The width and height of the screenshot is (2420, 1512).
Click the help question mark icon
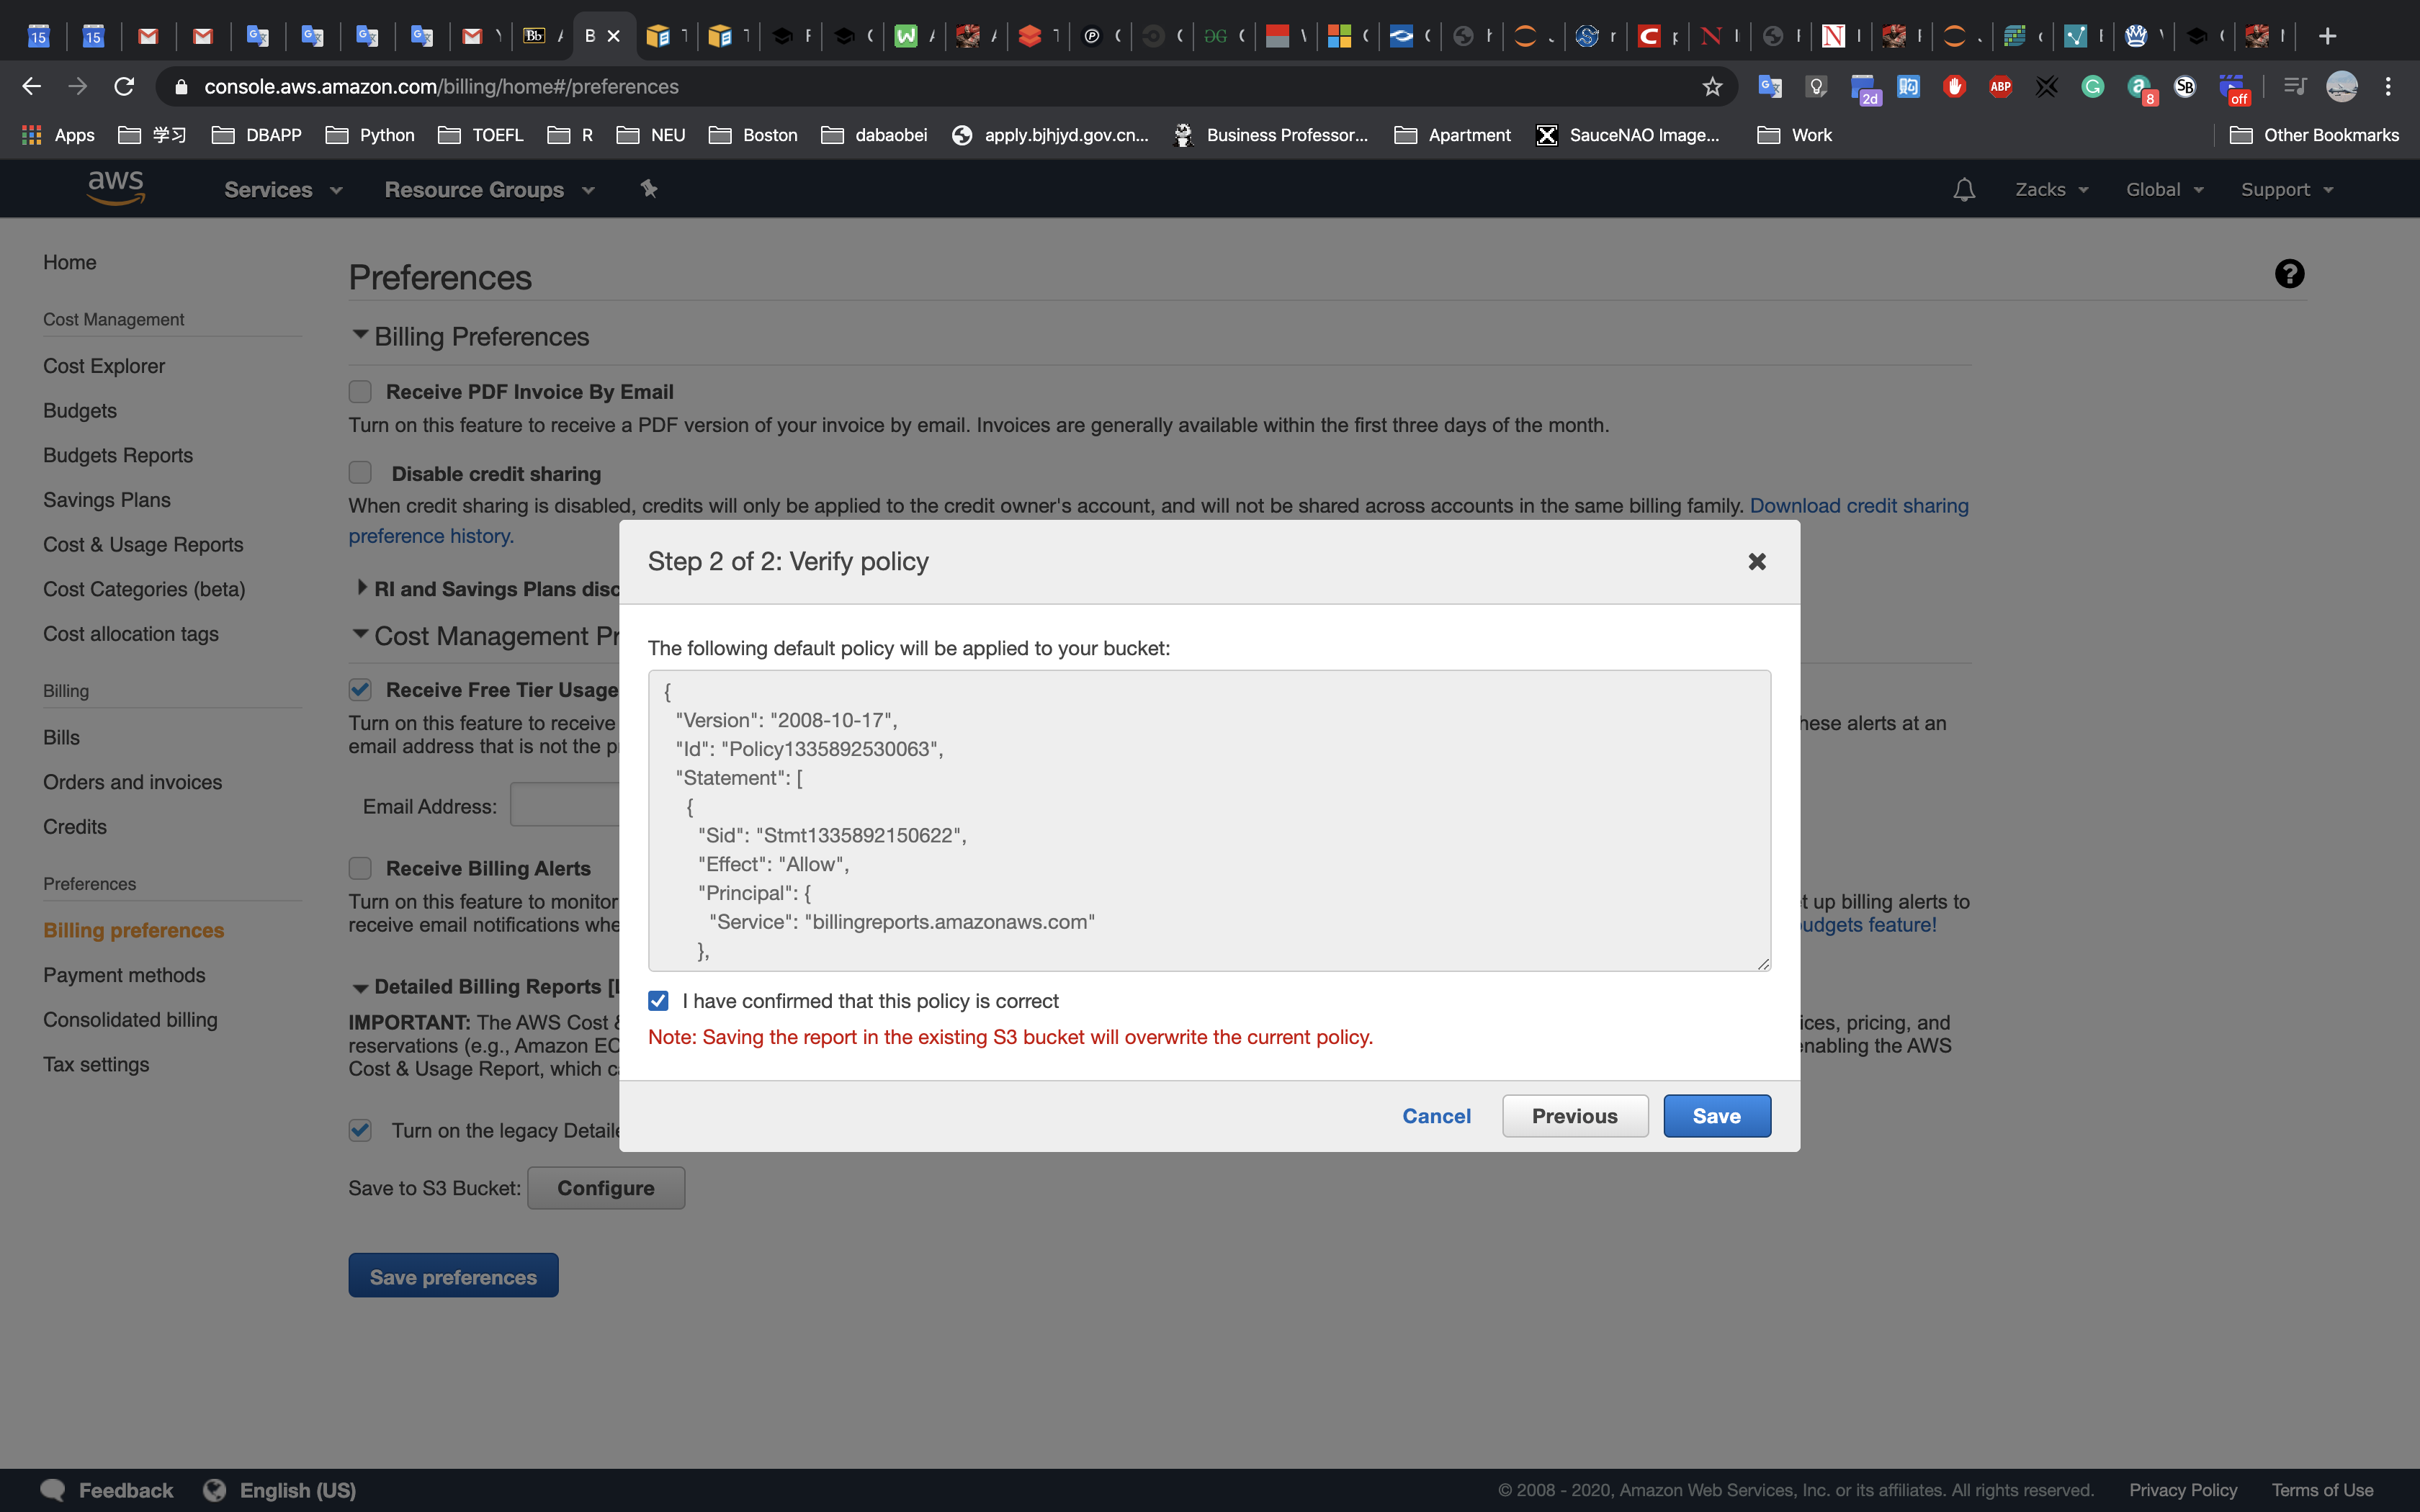click(2288, 274)
